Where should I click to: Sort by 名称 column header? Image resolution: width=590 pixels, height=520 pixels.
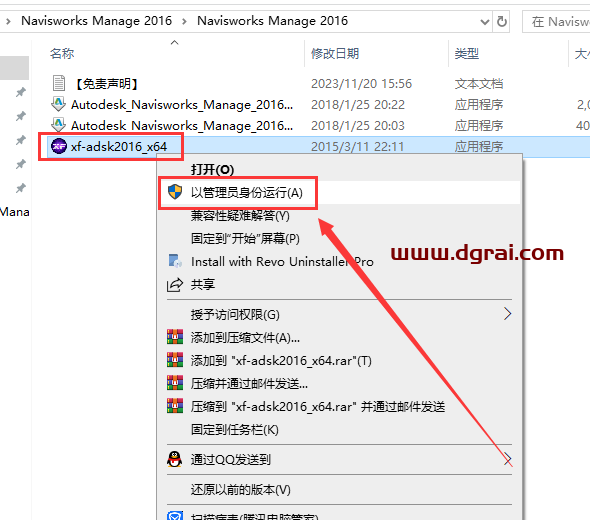click(x=62, y=53)
